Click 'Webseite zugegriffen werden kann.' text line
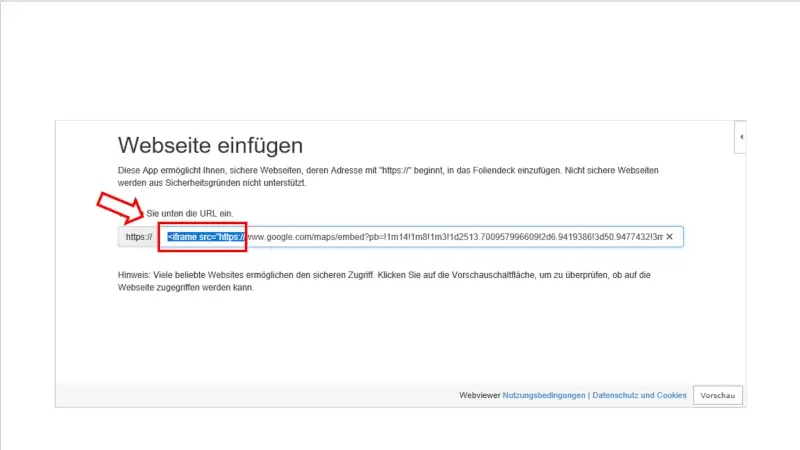Screen dimensions: 800x450 click(x=186, y=288)
